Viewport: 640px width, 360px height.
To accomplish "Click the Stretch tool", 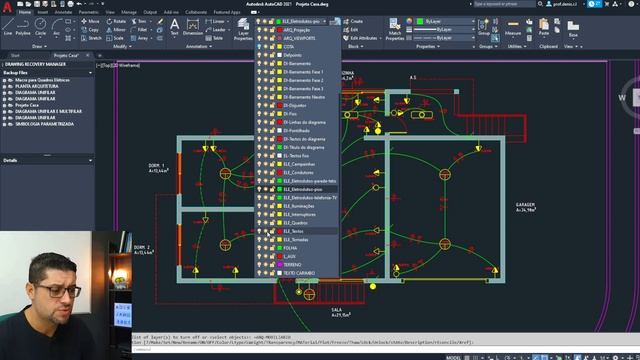I will click(91, 38).
